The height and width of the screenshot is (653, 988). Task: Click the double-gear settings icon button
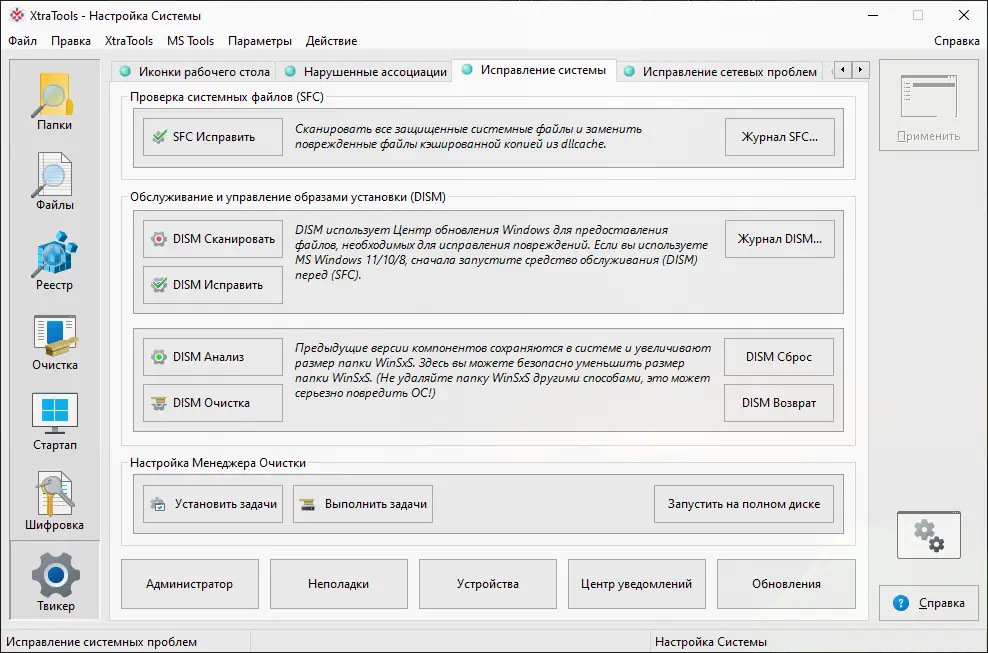[x=929, y=535]
